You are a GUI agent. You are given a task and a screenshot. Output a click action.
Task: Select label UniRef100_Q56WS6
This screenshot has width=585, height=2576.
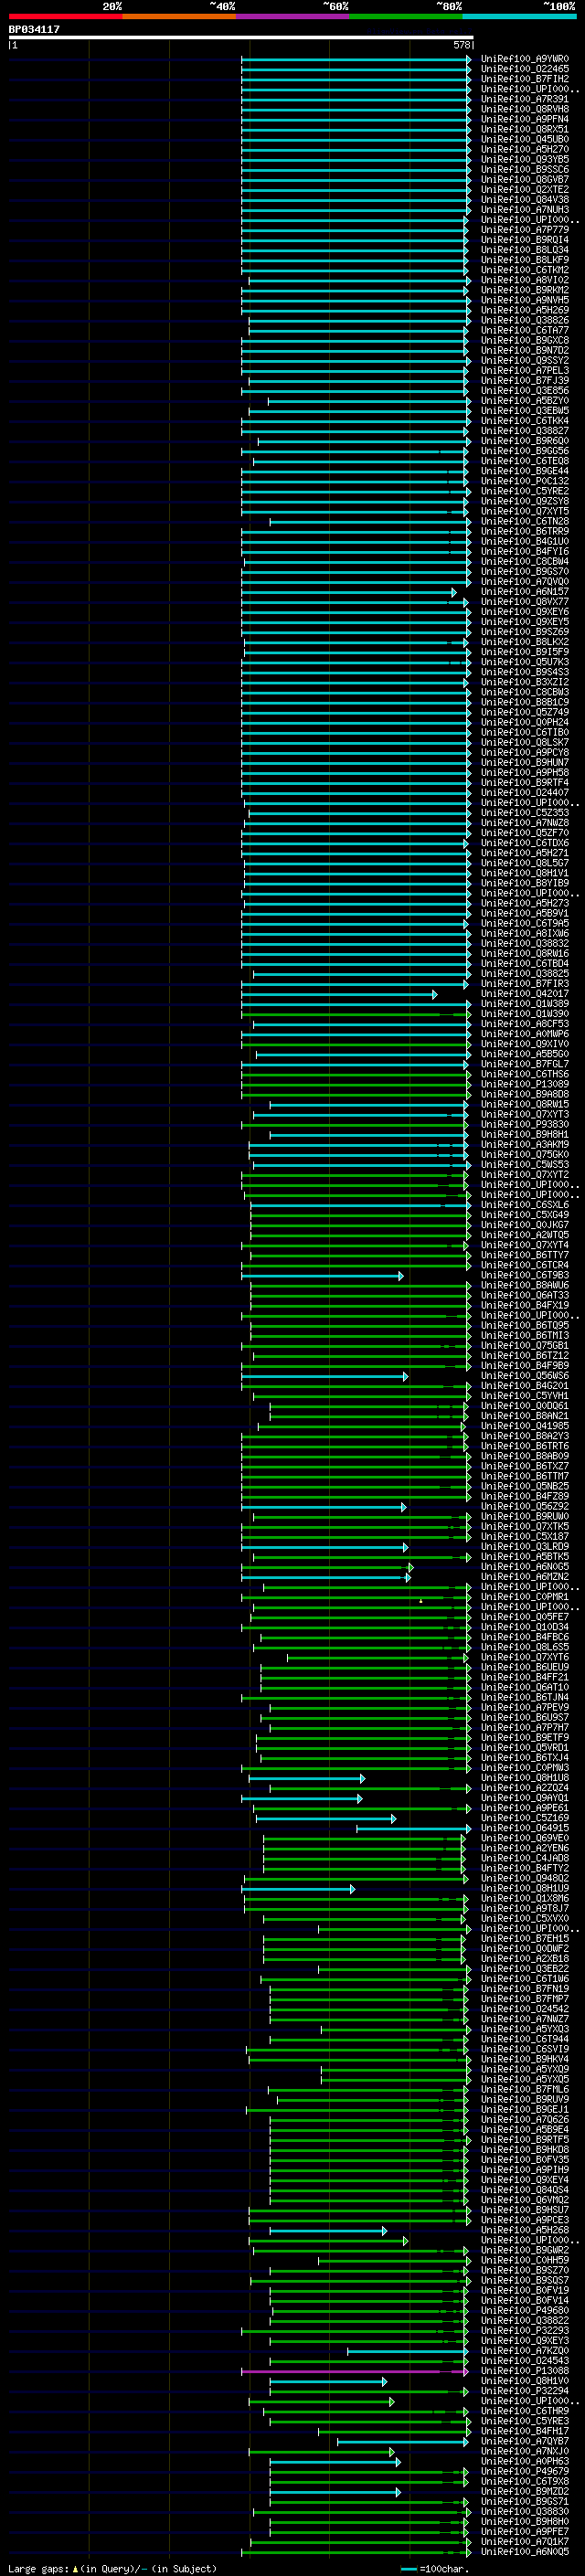[x=525, y=1376]
